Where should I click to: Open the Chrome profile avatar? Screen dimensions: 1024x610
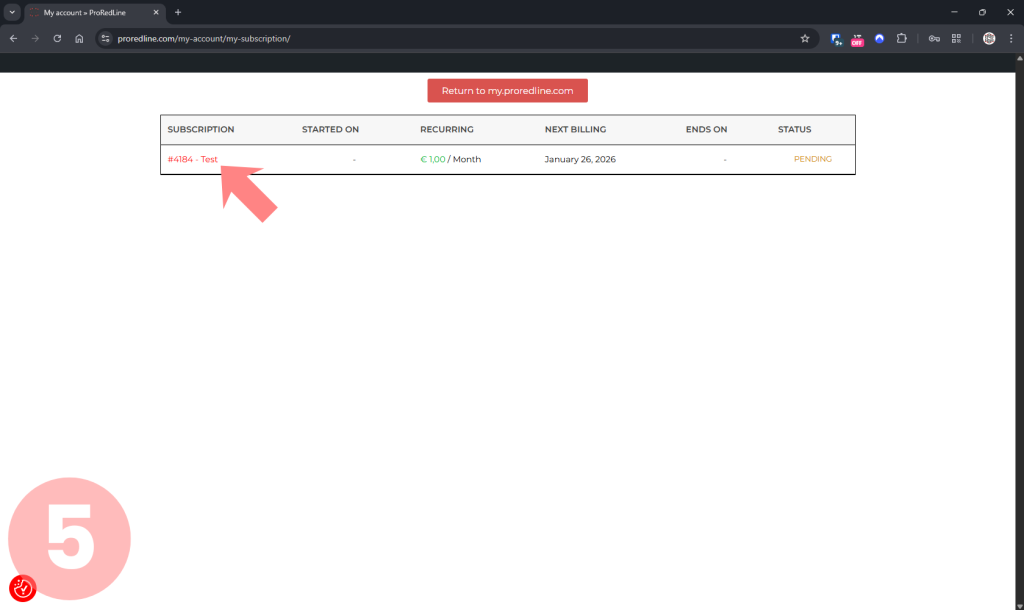point(989,39)
